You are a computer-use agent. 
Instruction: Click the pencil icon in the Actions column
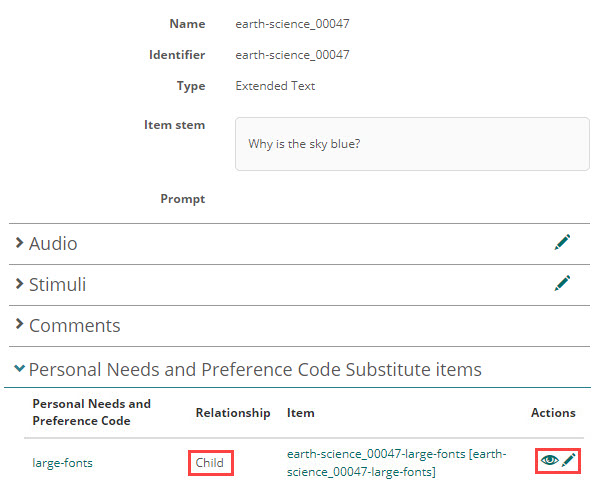(x=569, y=460)
